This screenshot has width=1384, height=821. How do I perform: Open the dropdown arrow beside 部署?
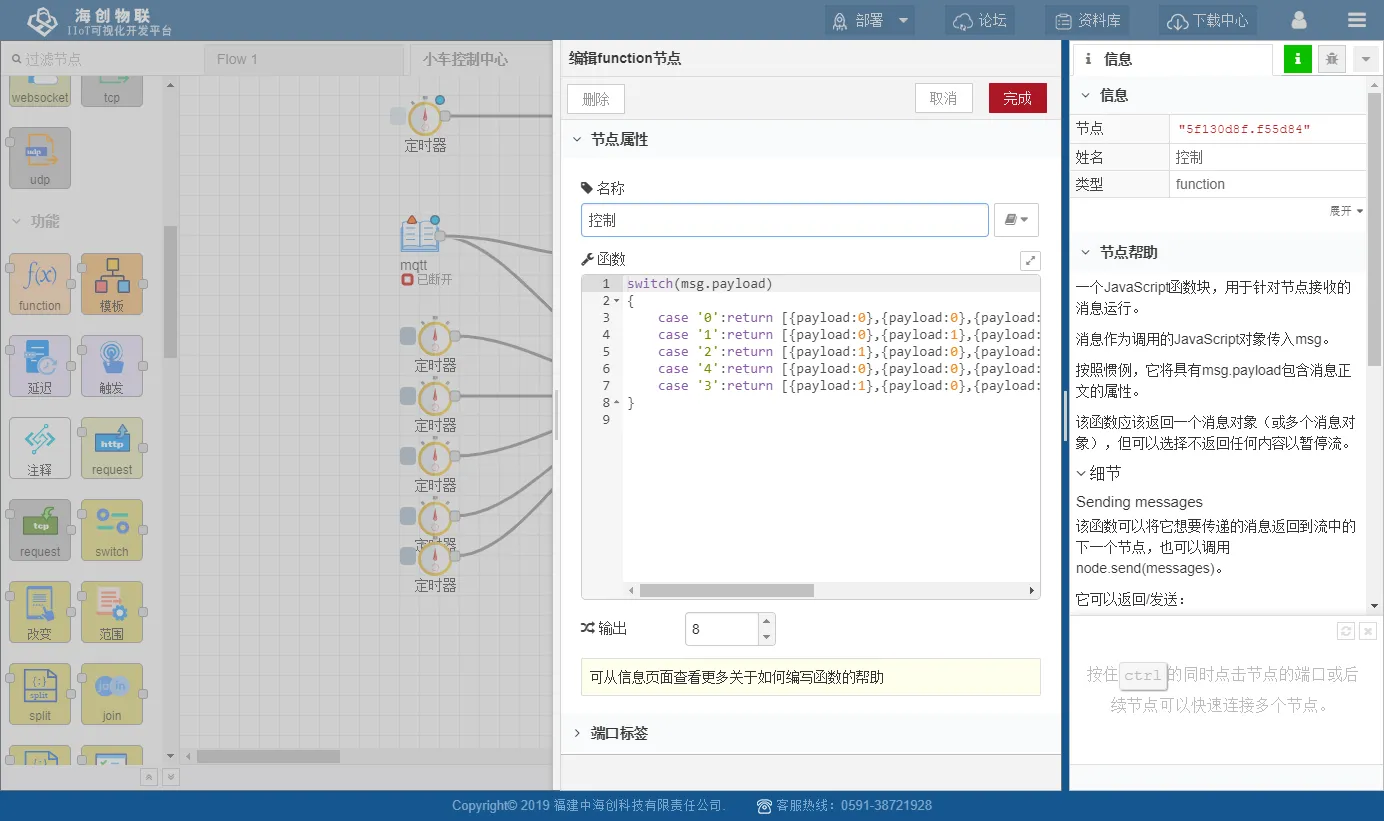coord(903,20)
